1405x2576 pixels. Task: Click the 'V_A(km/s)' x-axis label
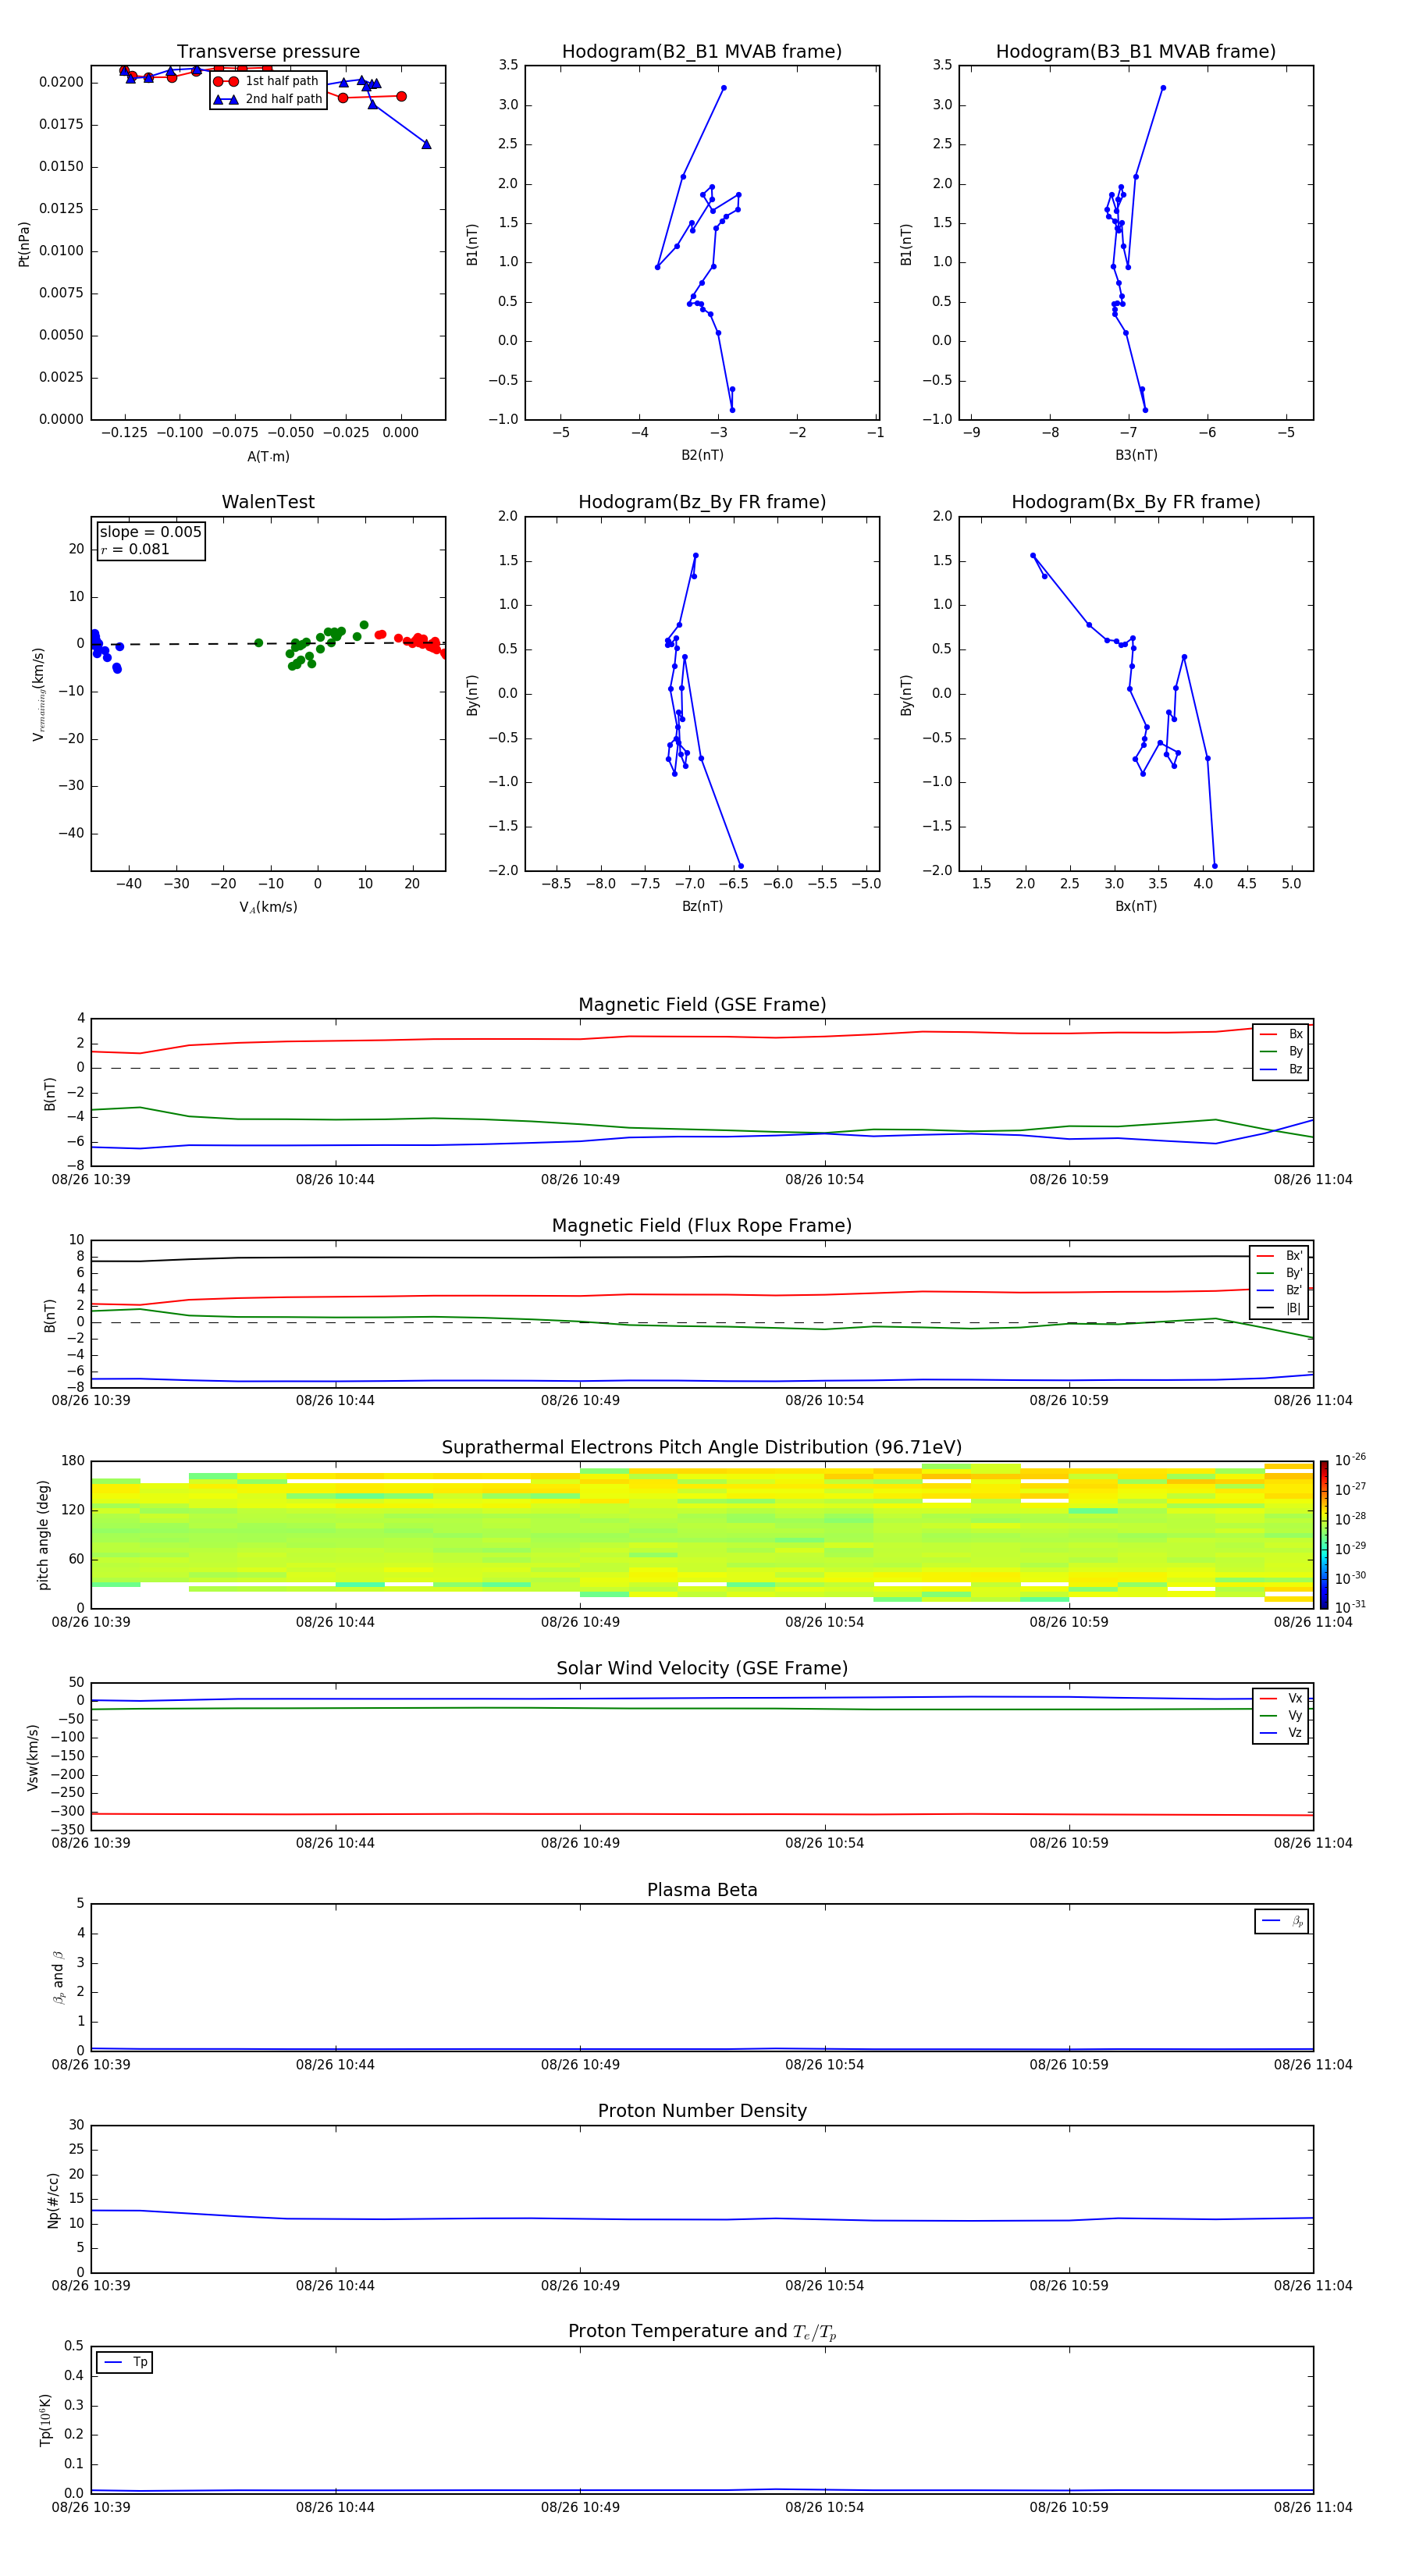point(268,907)
